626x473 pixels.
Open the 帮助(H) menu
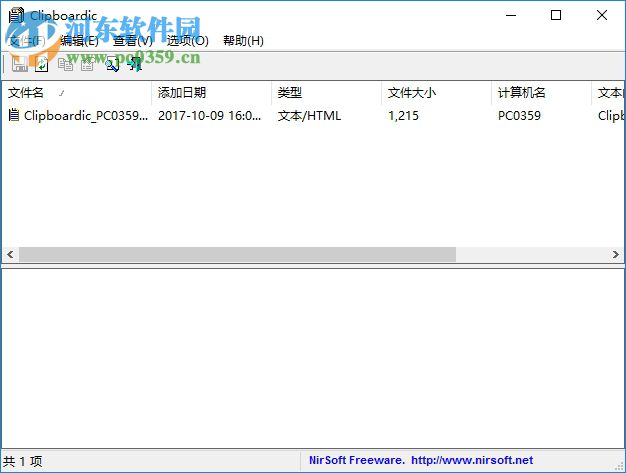point(243,40)
